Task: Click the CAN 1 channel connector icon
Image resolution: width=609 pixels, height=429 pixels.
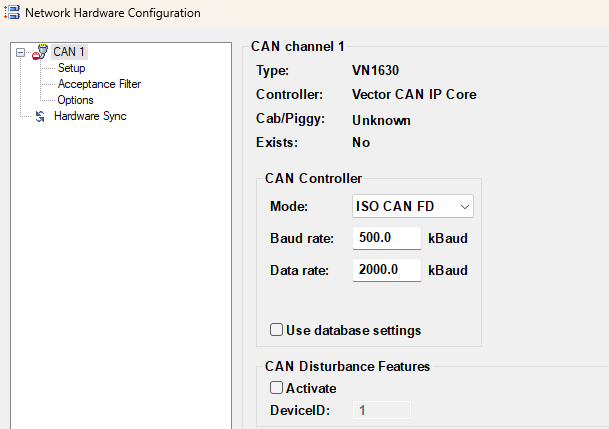Action: coord(40,52)
